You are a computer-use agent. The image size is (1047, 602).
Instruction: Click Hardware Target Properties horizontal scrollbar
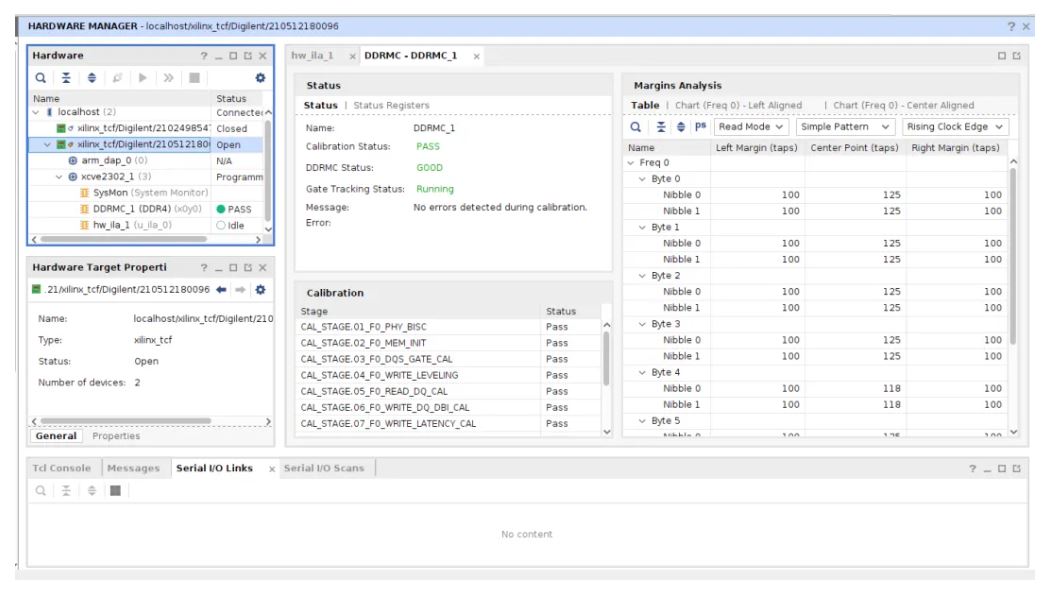pos(126,421)
